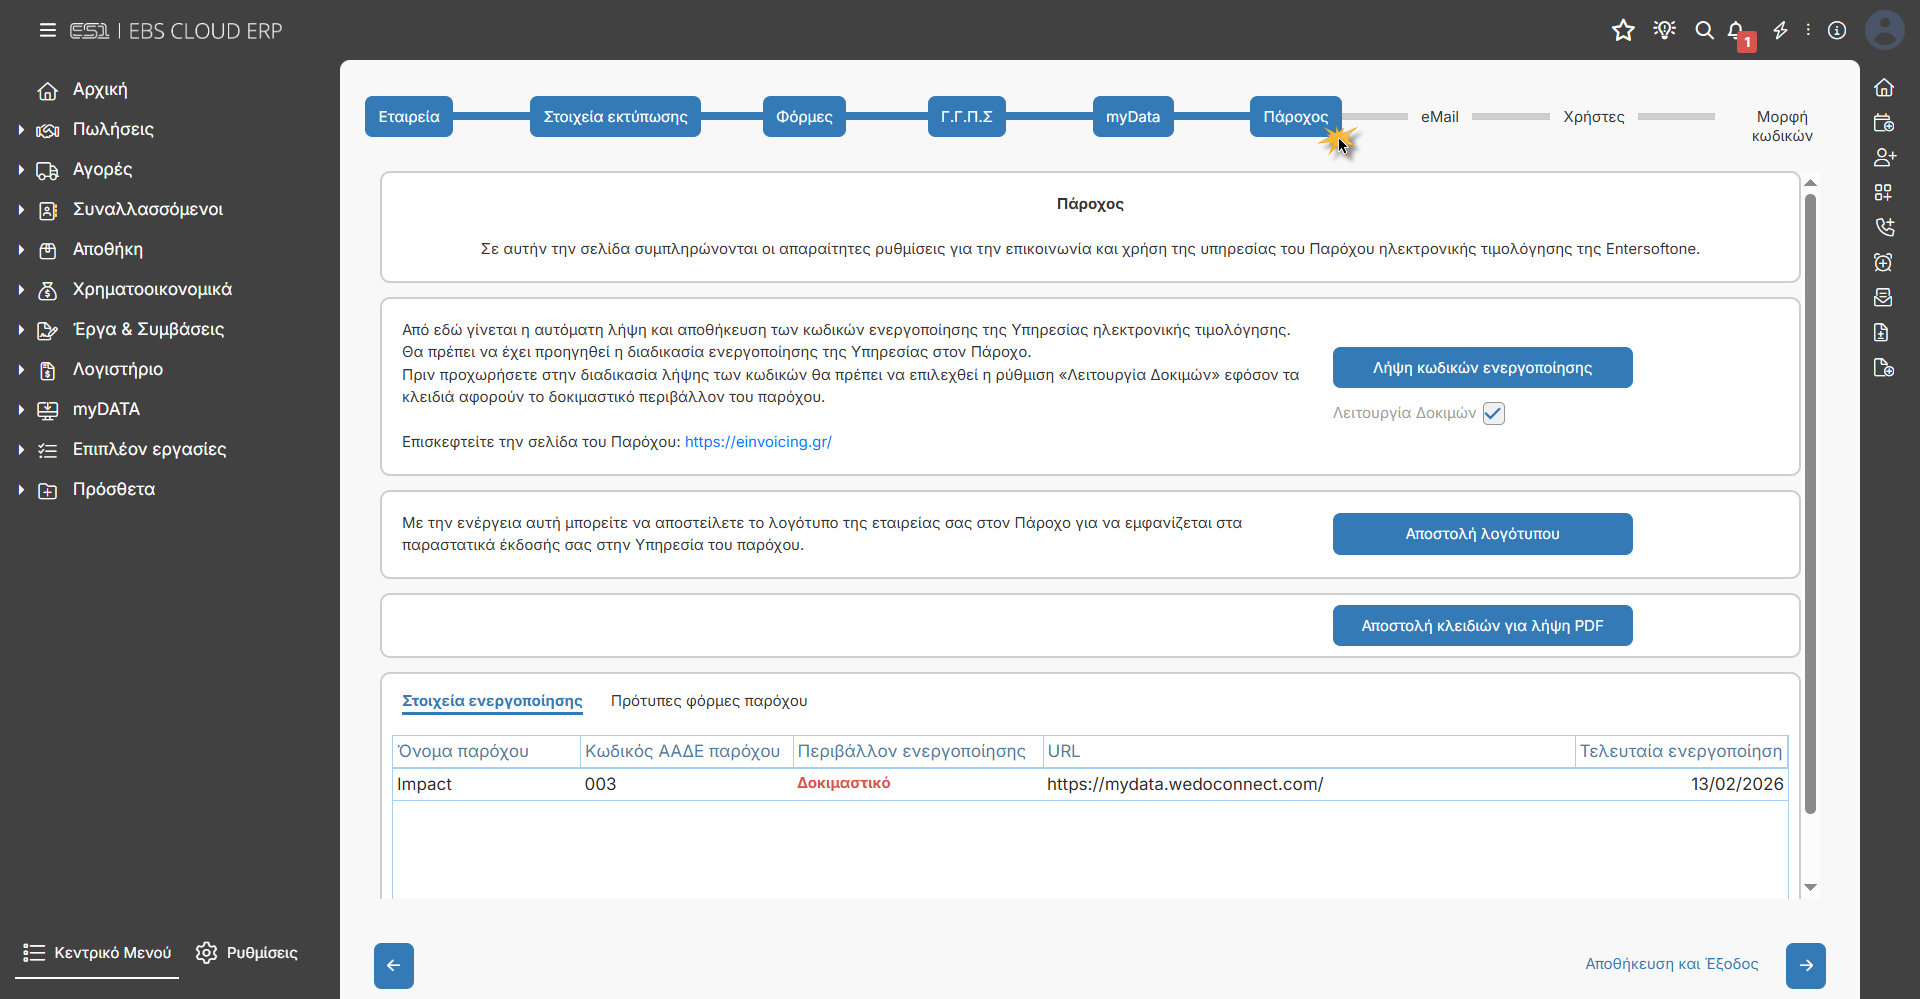Open the hamburger menu
The height and width of the screenshot is (999, 1920).
coord(47,30)
